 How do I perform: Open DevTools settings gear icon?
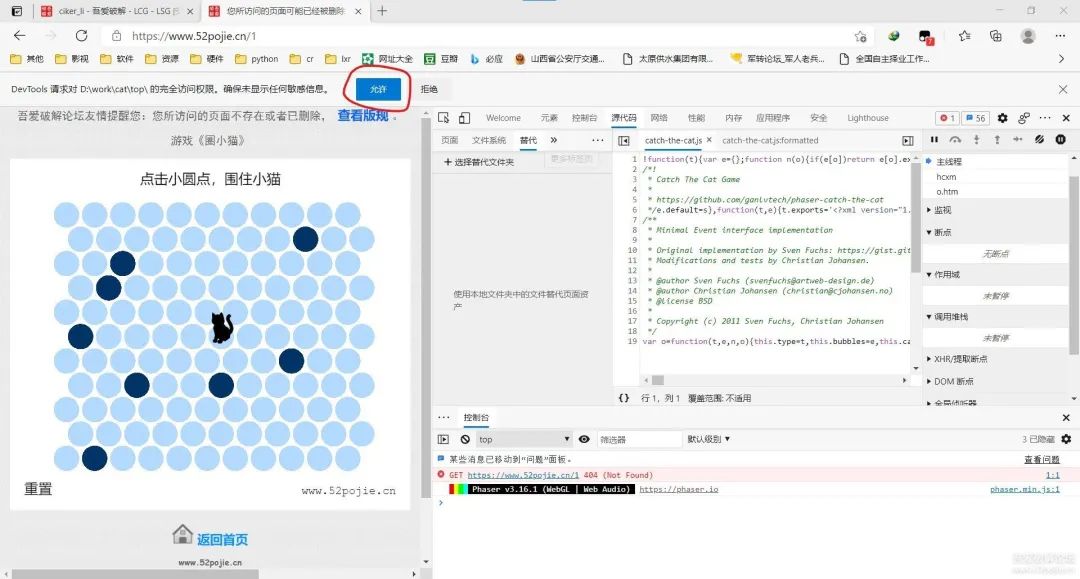click(x=1003, y=118)
